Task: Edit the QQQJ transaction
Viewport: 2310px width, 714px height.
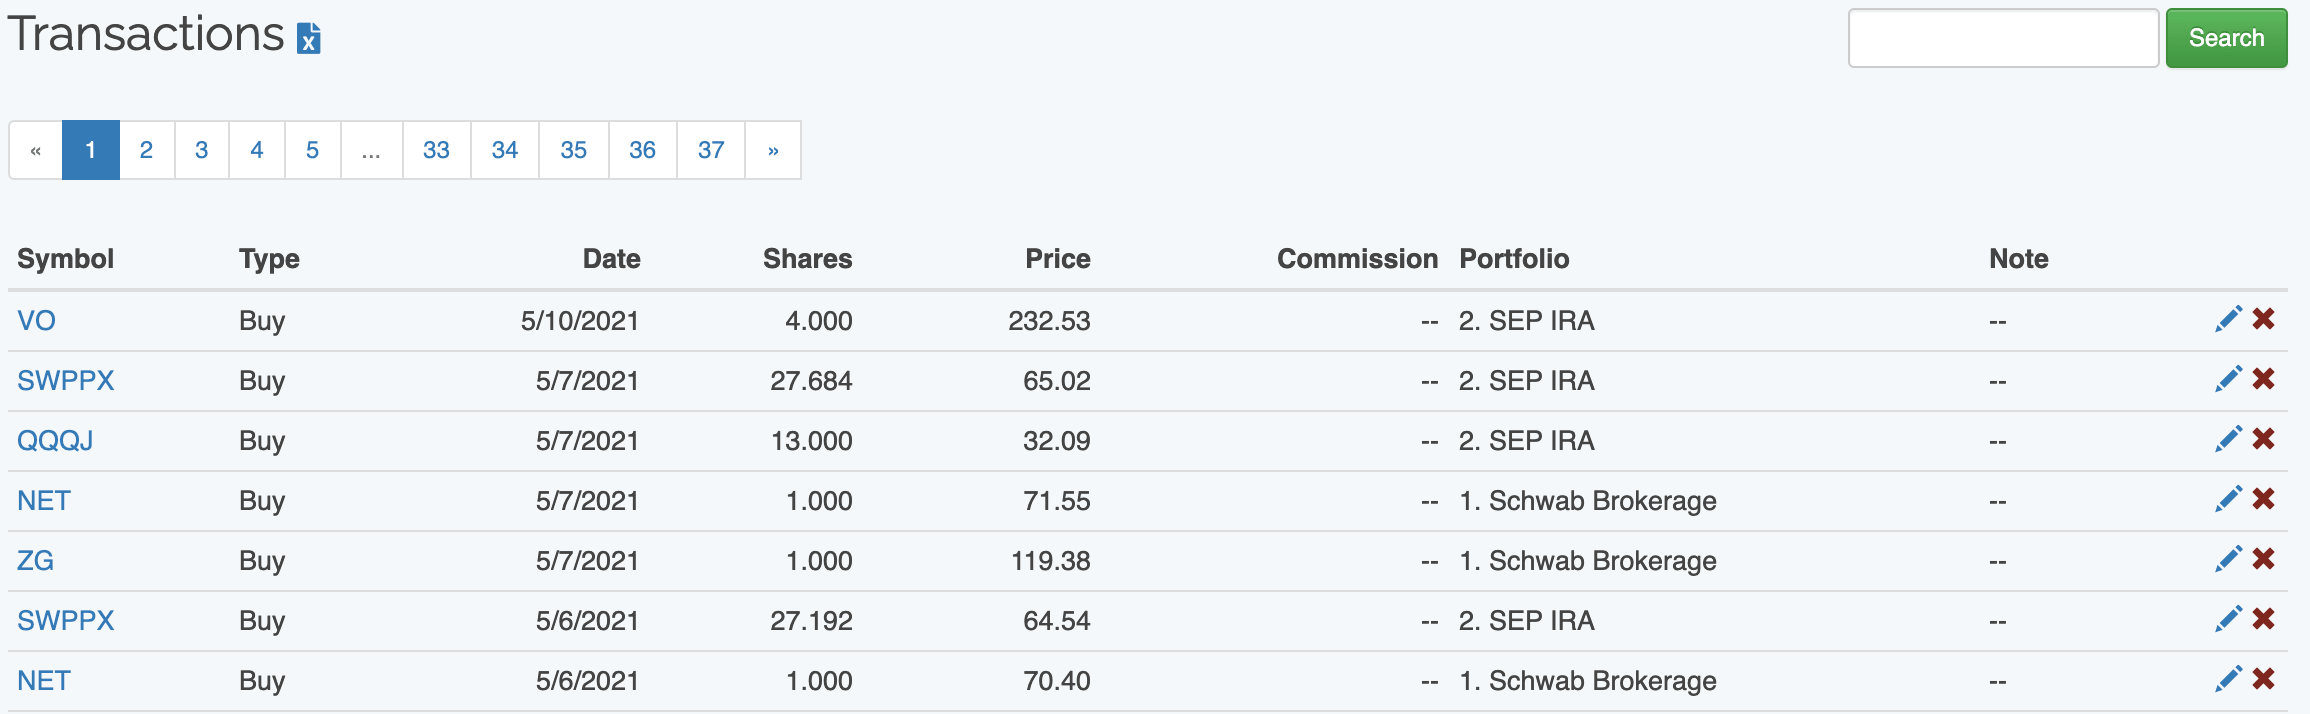Action: point(2228,439)
